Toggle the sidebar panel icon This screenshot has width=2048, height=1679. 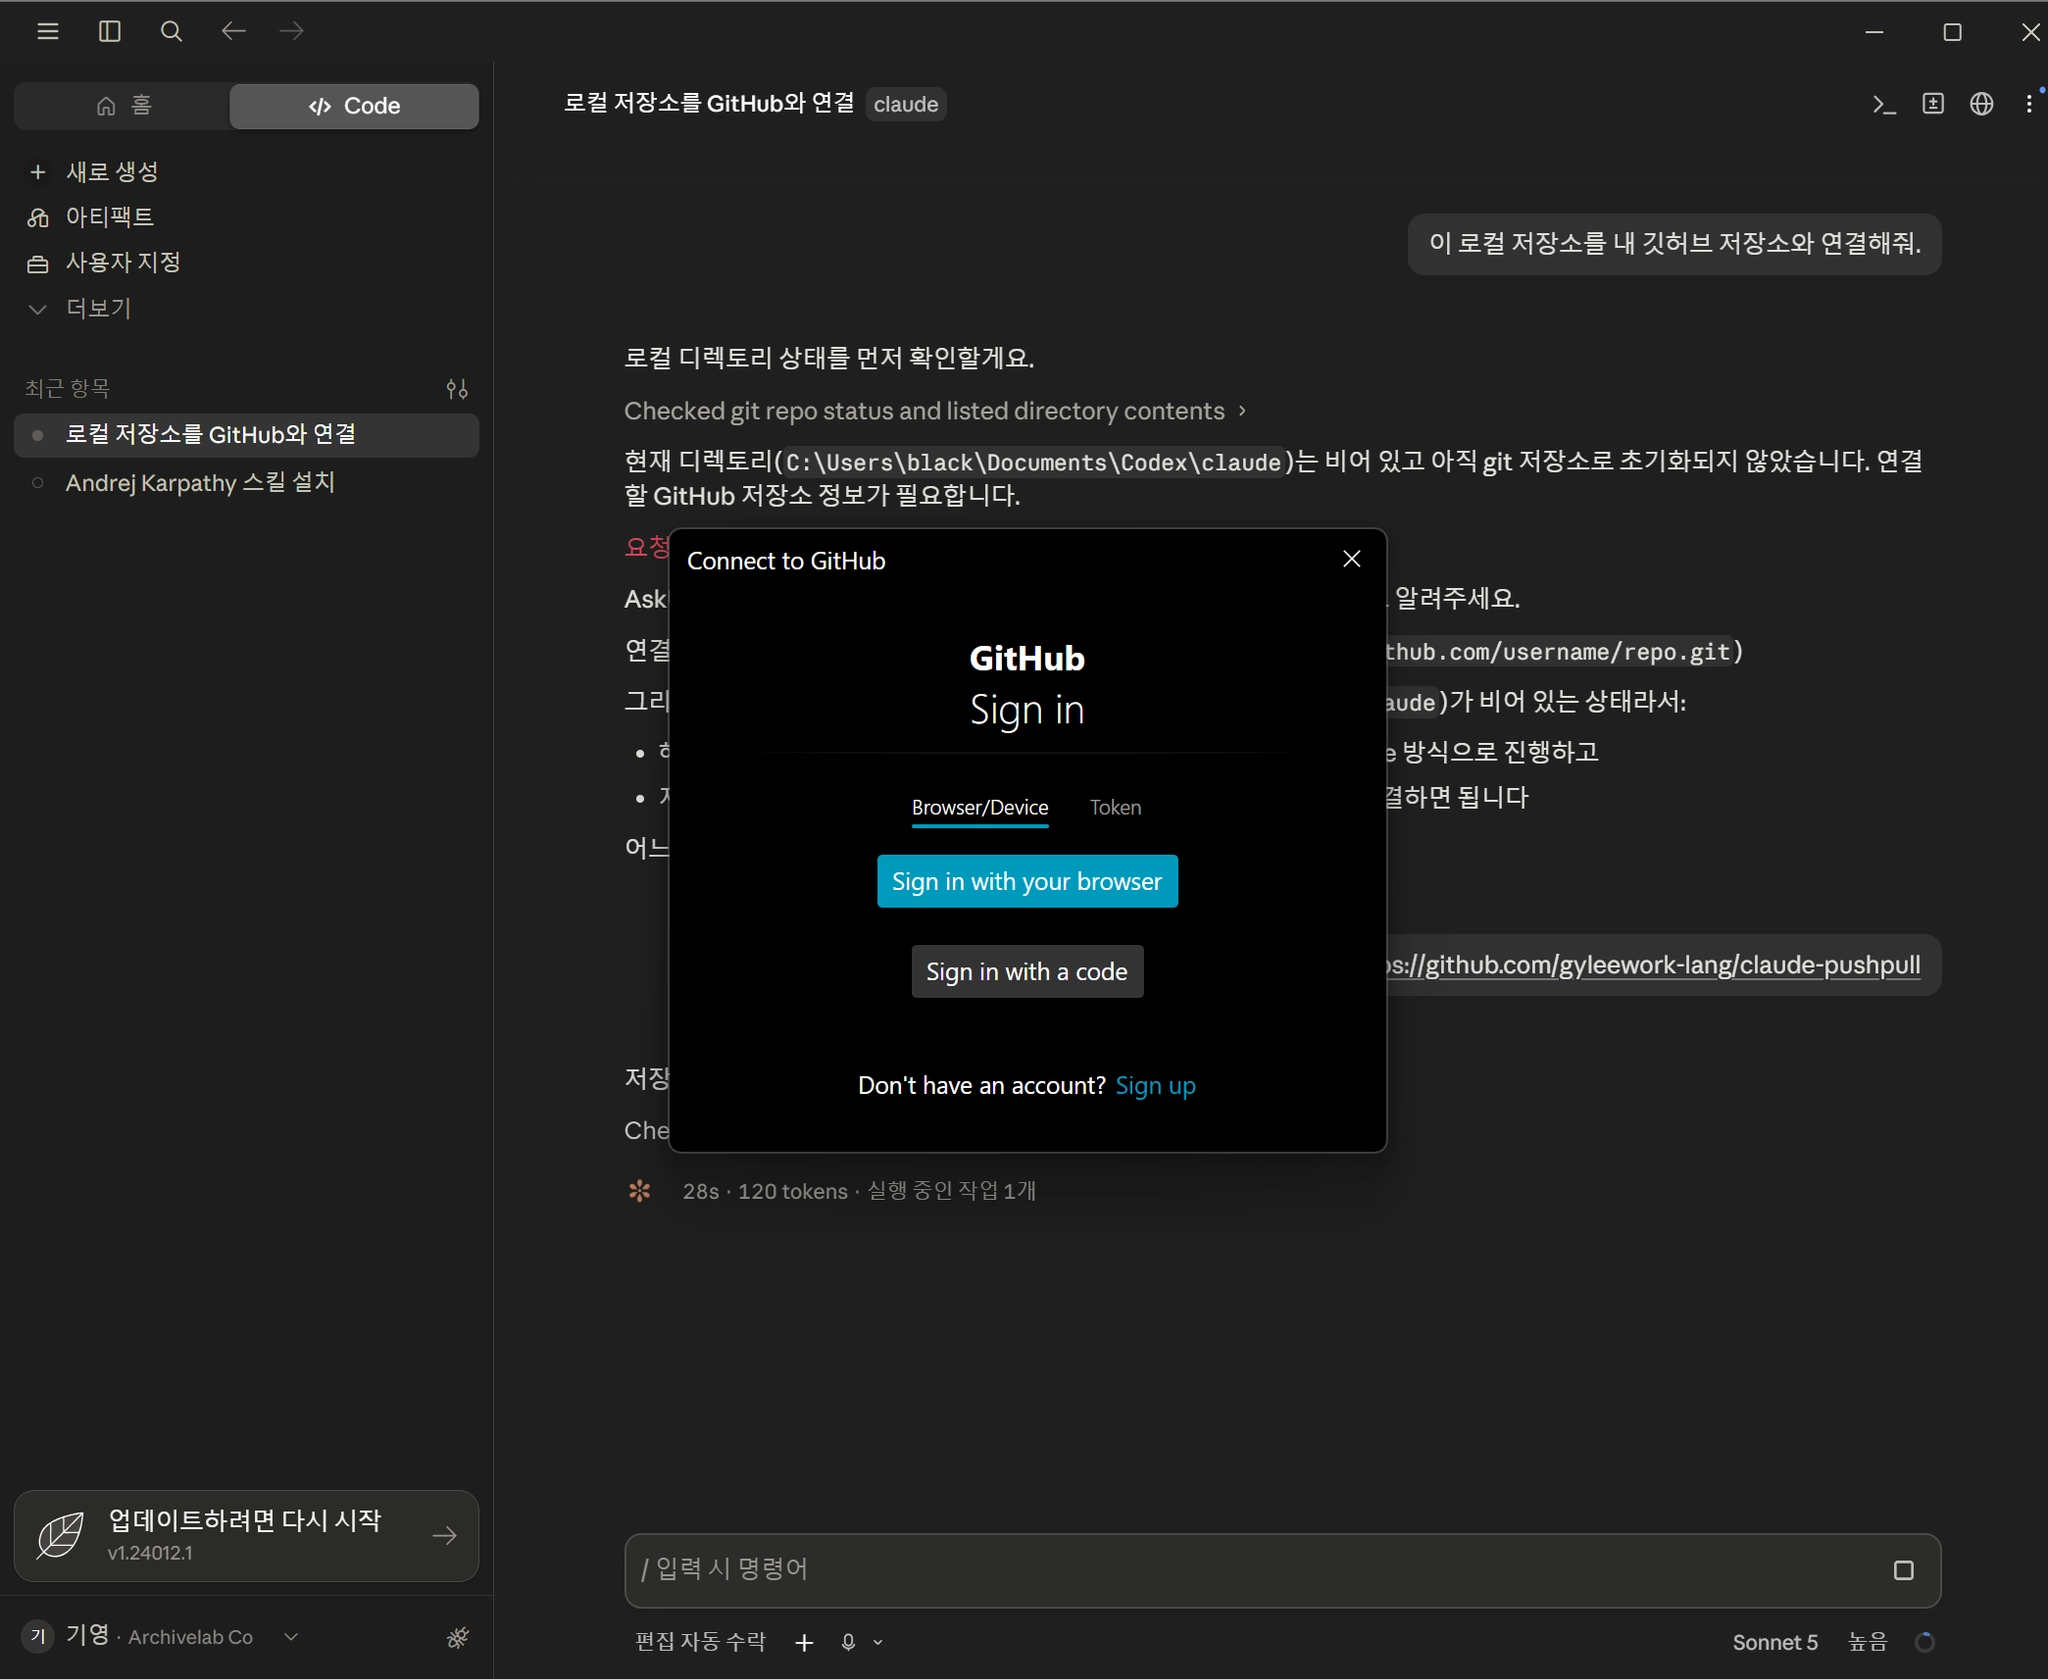pos(109,32)
